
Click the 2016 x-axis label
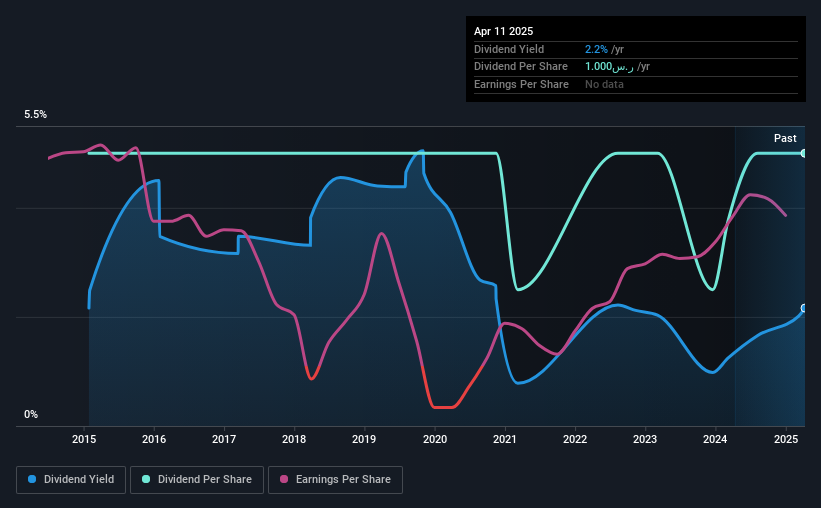pyautogui.click(x=154, y=439)
